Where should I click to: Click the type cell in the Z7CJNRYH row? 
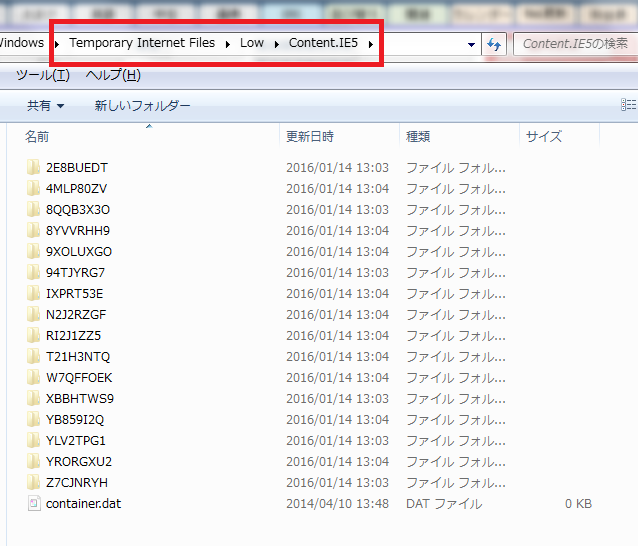click(x=456, y=483)
